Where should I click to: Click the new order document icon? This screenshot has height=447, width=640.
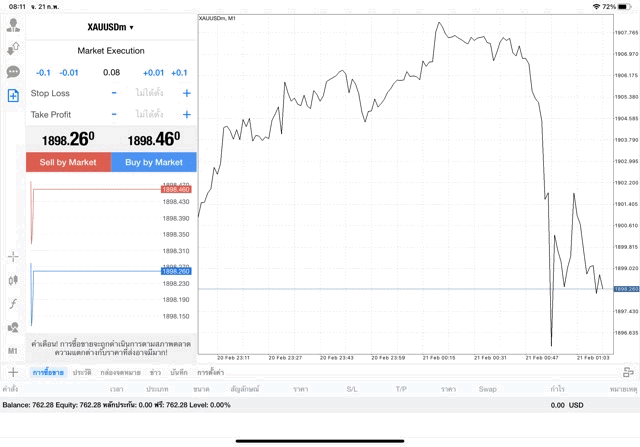click(x=13, y=96)
